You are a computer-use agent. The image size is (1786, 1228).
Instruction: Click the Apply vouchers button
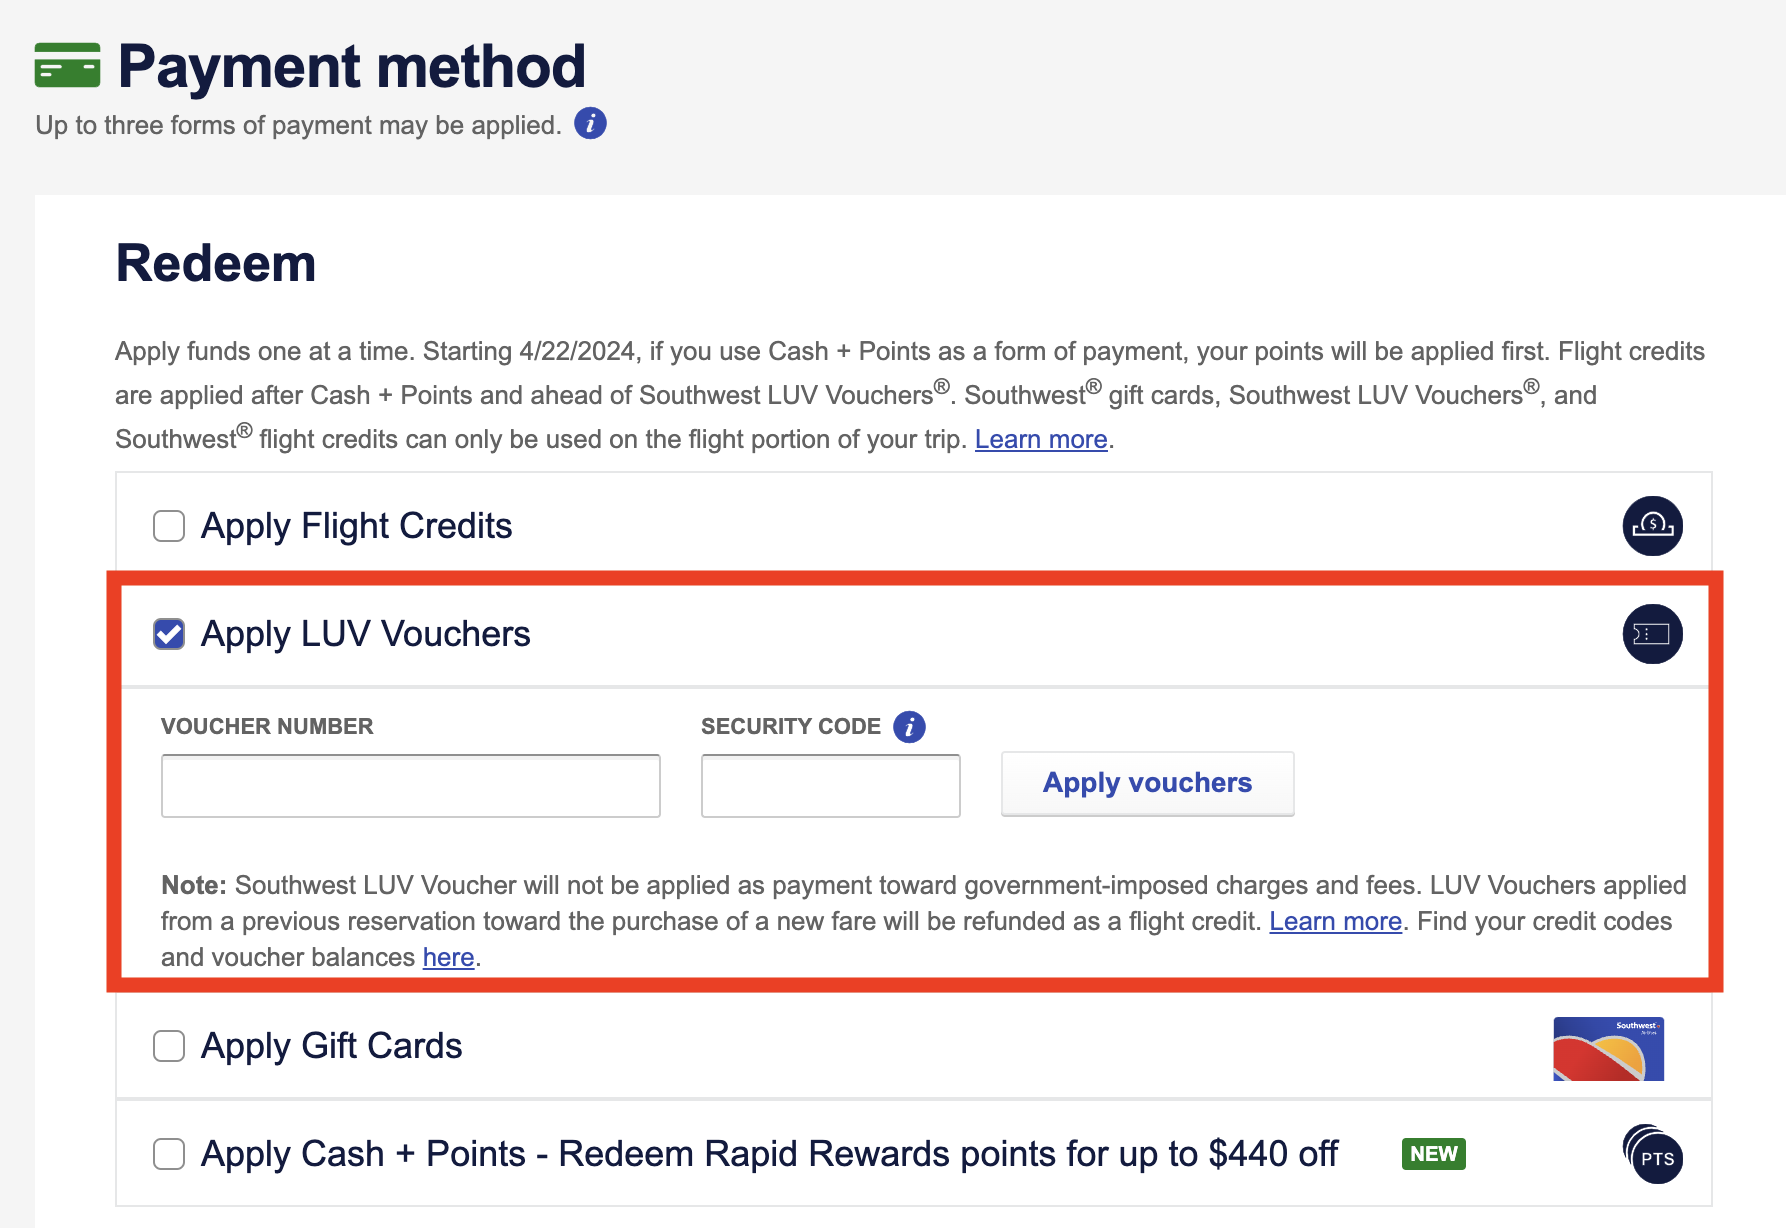[1148, 784]
